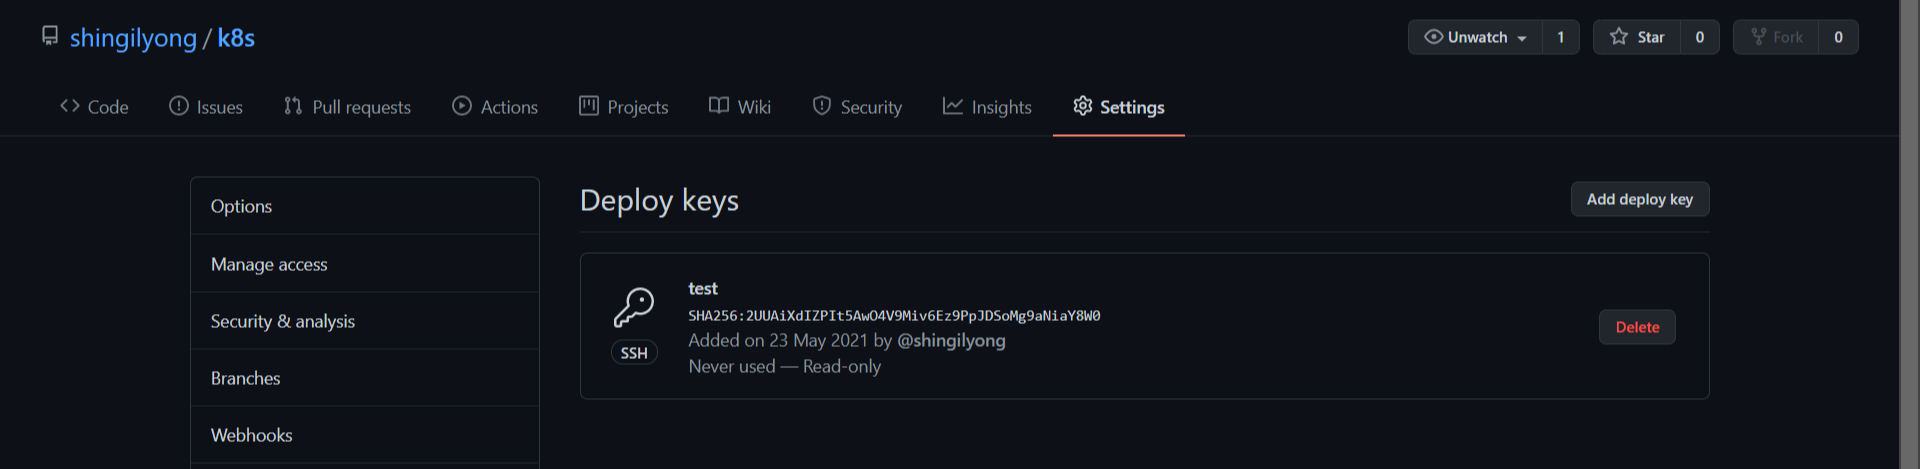Click the Fork icon

click(x=1759, y=37)
